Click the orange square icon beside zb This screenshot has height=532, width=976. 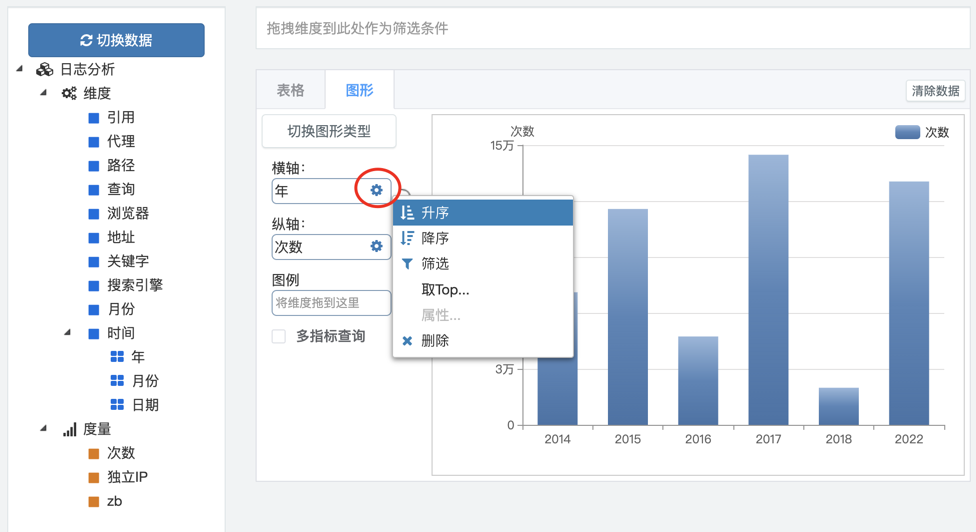(x=94, y=502)
